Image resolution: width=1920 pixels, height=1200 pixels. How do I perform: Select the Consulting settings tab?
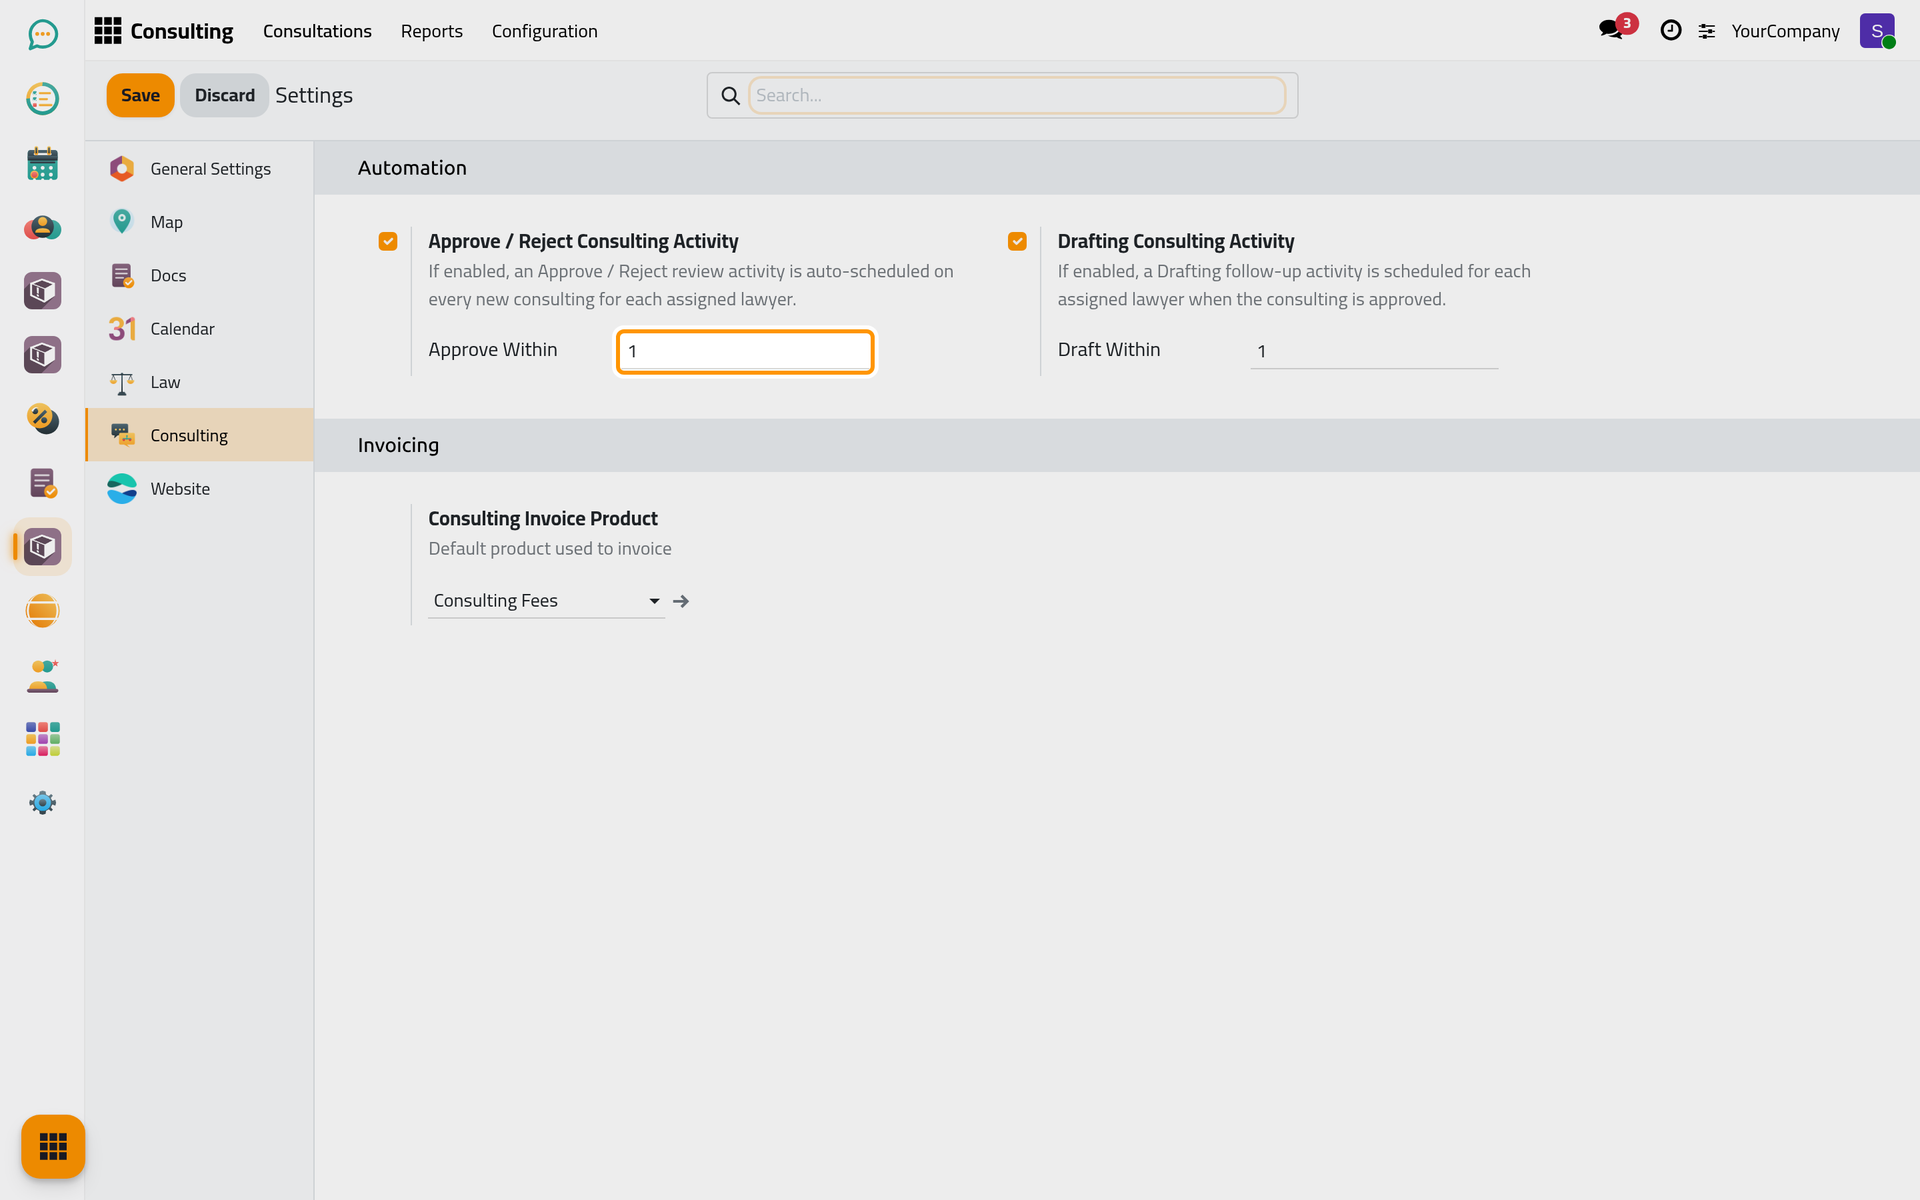[200, 435]
